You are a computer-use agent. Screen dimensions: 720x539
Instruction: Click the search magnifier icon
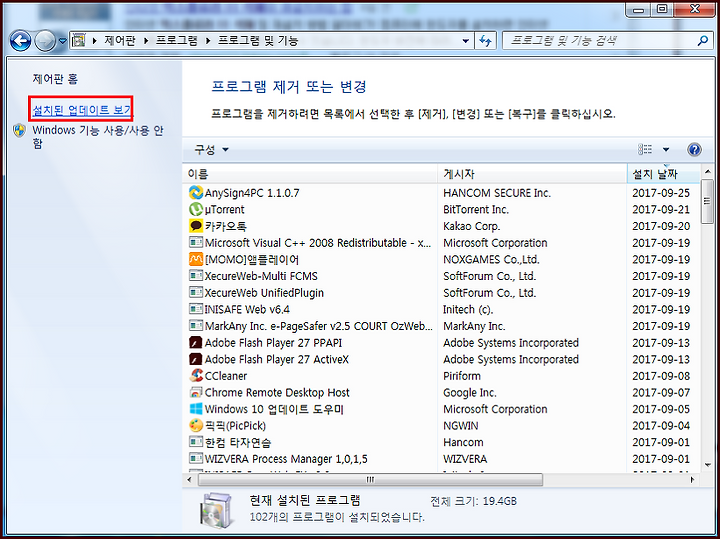(x=703, y=41)
